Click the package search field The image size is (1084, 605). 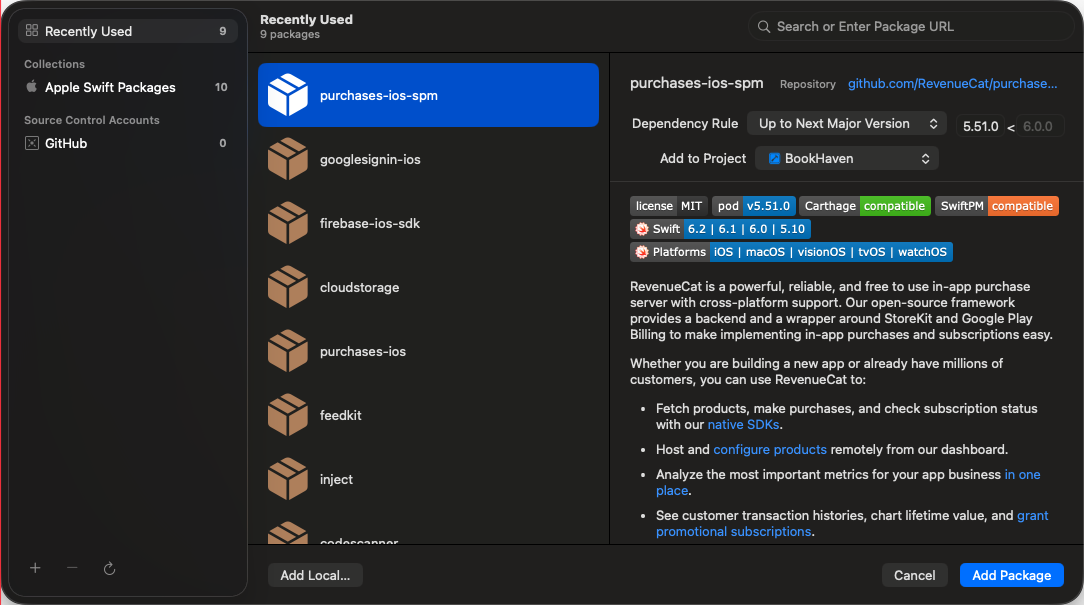coord(911,26)
